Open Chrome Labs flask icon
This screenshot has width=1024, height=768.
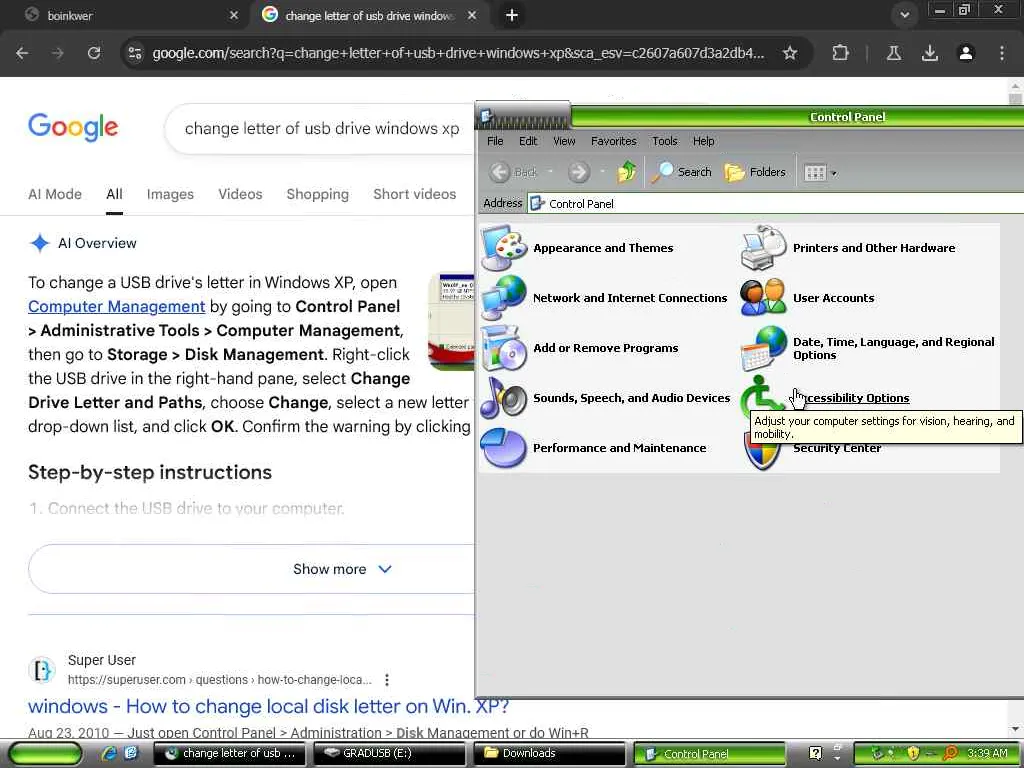point(894,53)
